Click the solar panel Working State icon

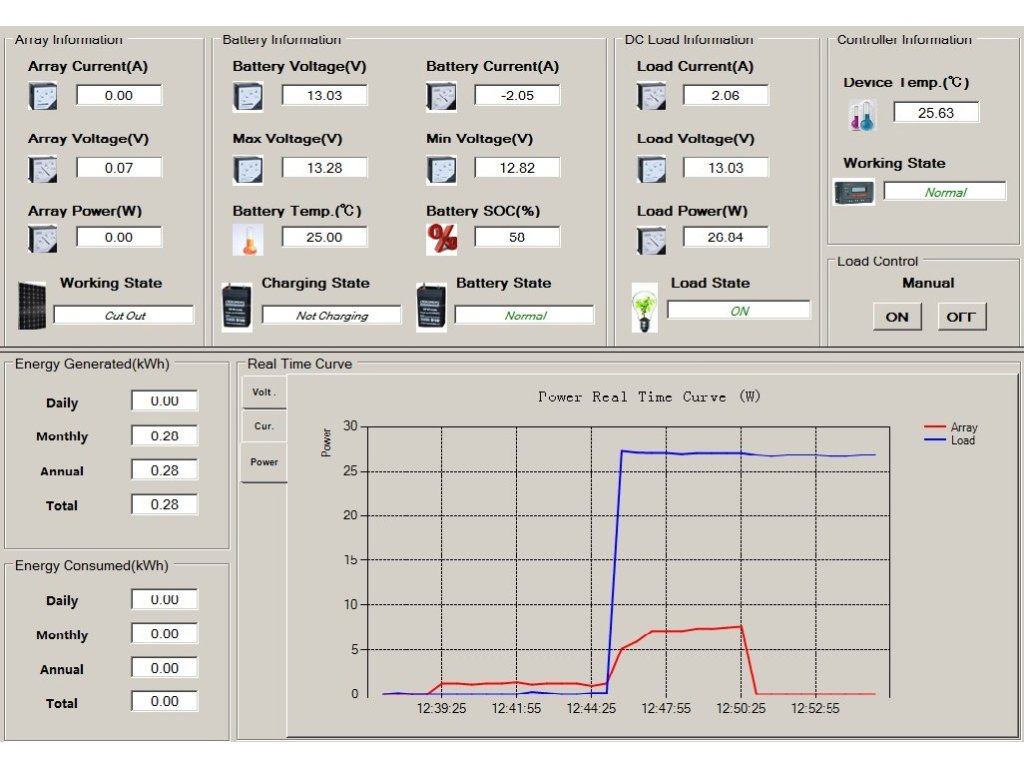coord(33,305)
